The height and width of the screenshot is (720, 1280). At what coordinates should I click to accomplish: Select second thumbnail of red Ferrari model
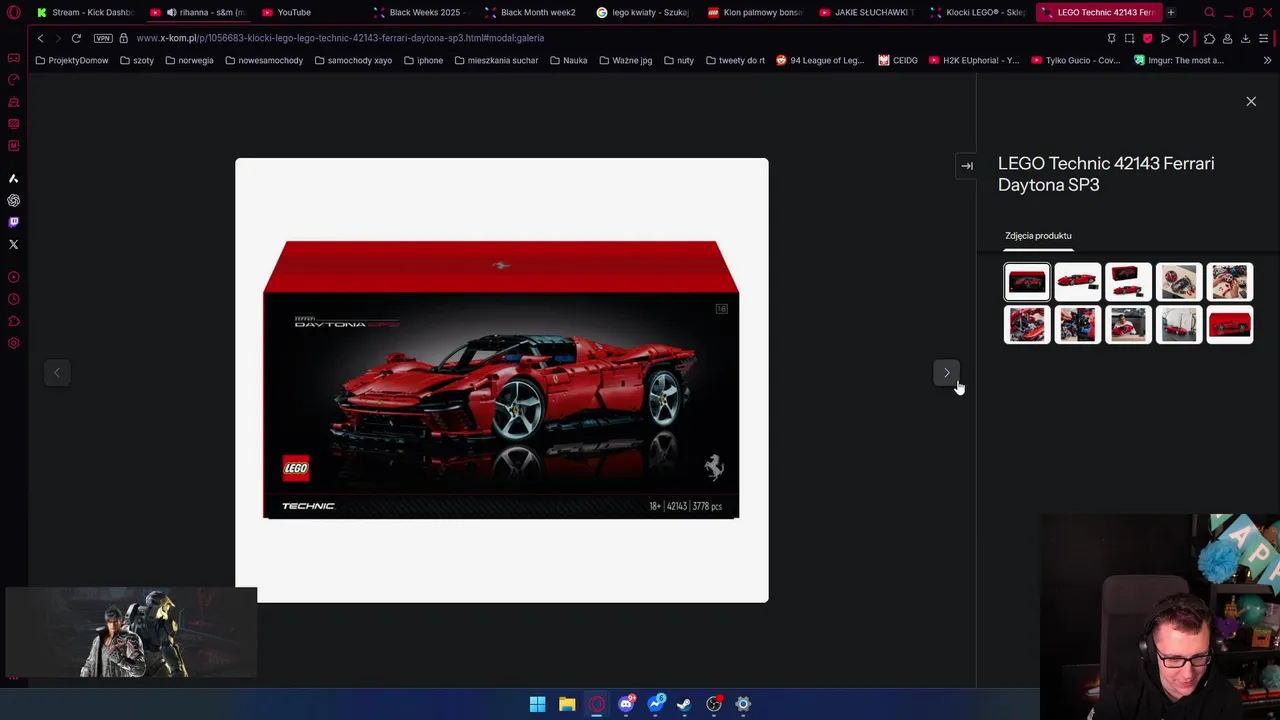[1078, 282]
